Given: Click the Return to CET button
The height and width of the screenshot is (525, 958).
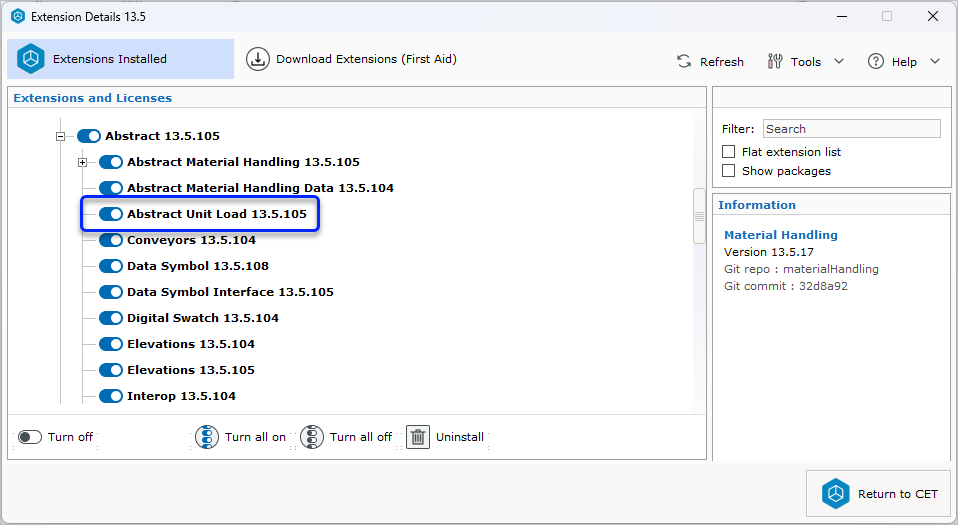Looking at the screenshot, I should (879, 494).
